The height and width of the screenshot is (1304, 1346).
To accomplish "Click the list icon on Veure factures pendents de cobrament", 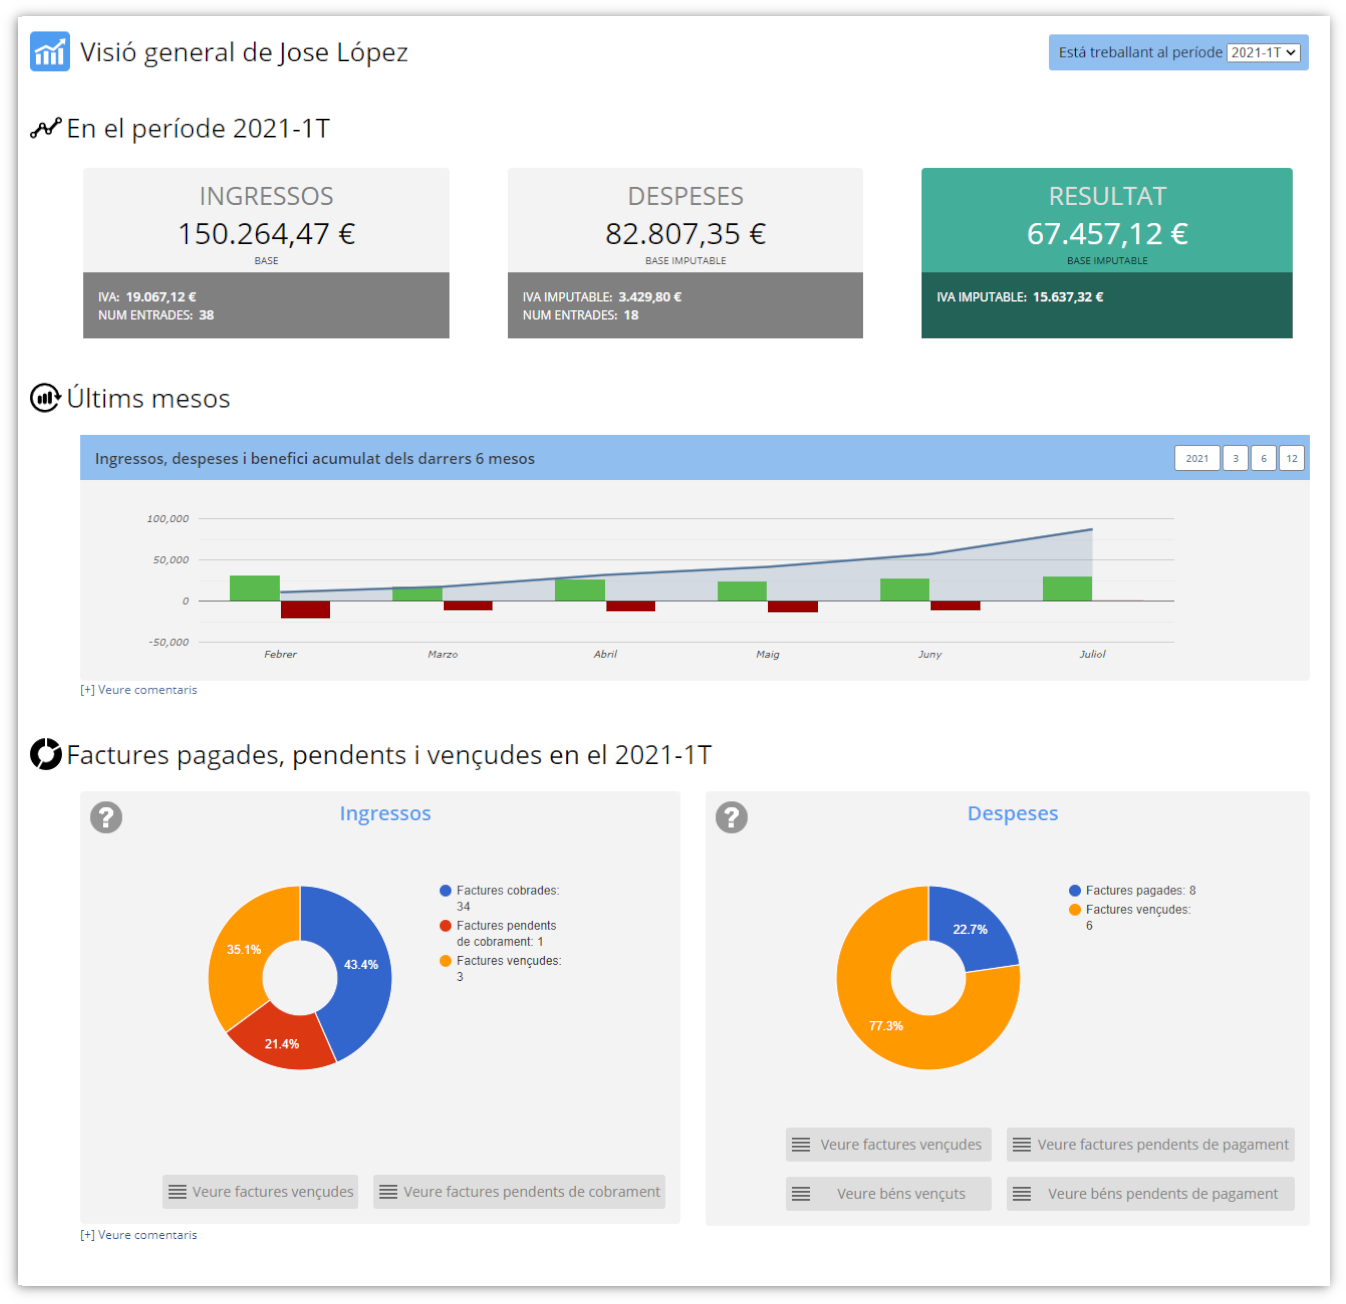I will (x=389, y=1192).
